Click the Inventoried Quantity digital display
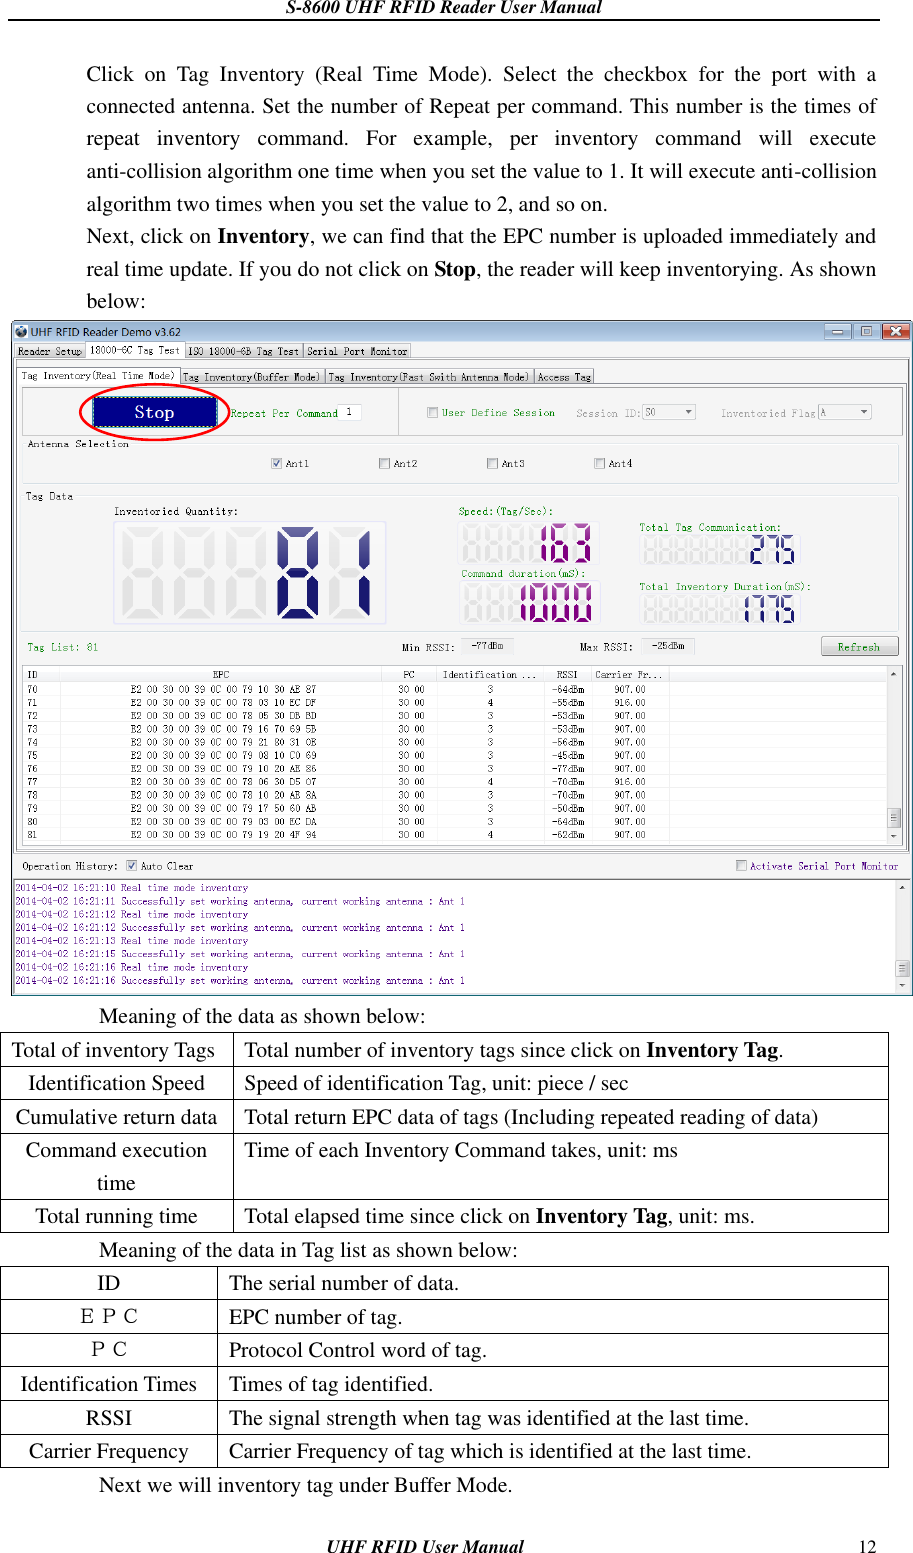 pyautogui.click(x=250, y=572)
